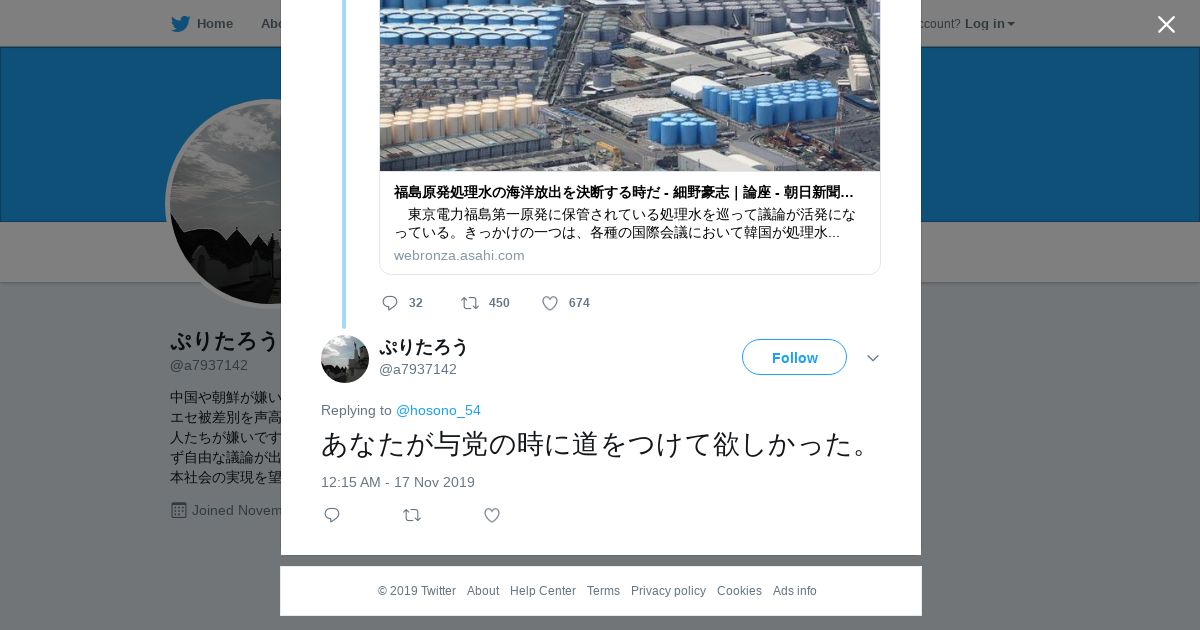Like the parent tweet with 674 likes

(x=549, y=303)
